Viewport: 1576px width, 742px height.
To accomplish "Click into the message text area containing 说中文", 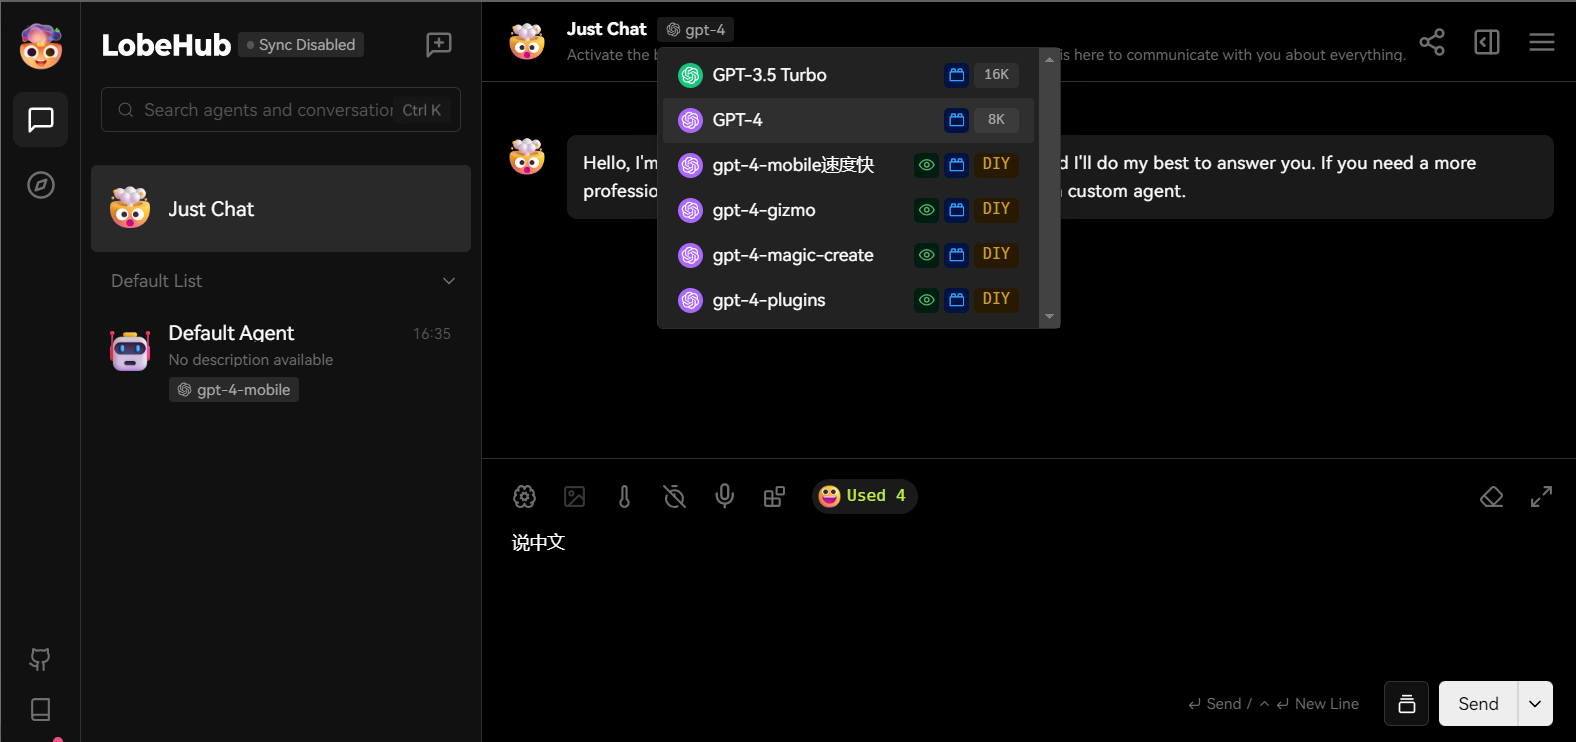I will click(x=1030, y=600).
